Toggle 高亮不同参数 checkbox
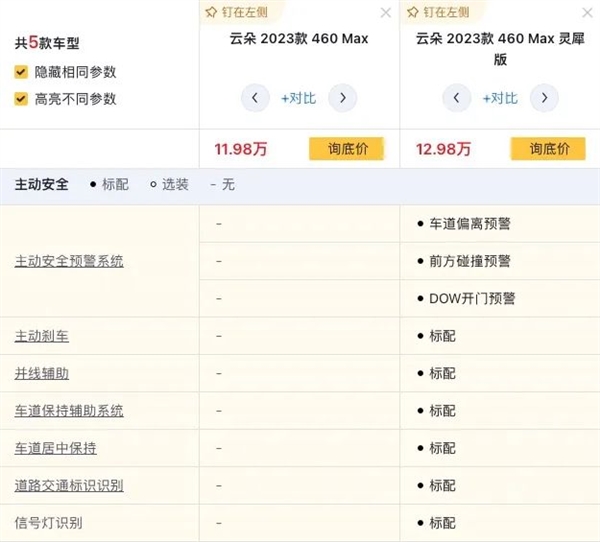Viewport: 600px width, 542px height. point(21,99)
